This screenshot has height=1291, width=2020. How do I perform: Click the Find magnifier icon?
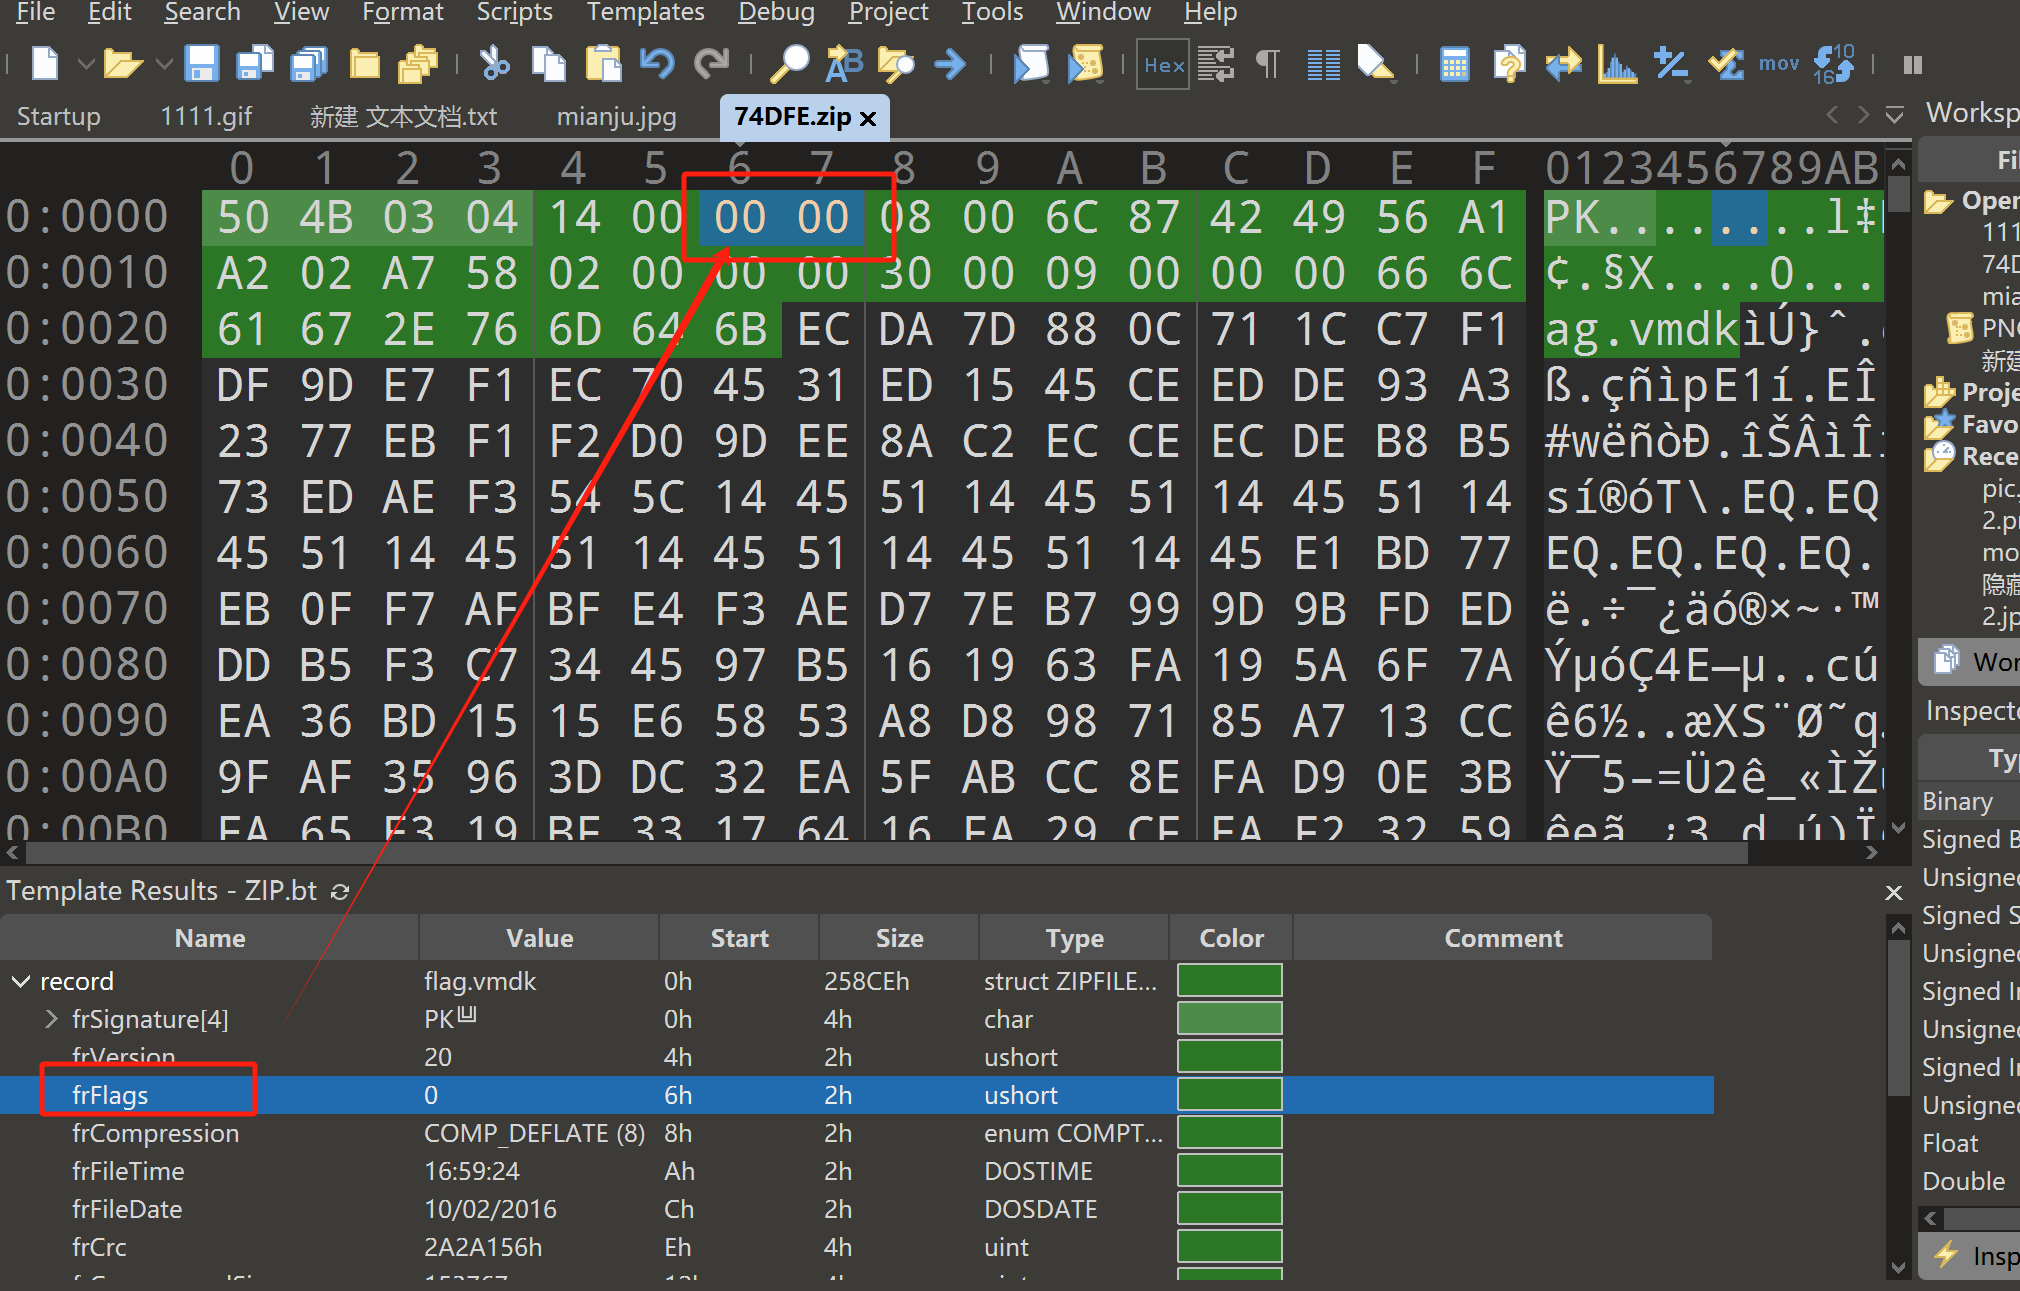[790, 65]
